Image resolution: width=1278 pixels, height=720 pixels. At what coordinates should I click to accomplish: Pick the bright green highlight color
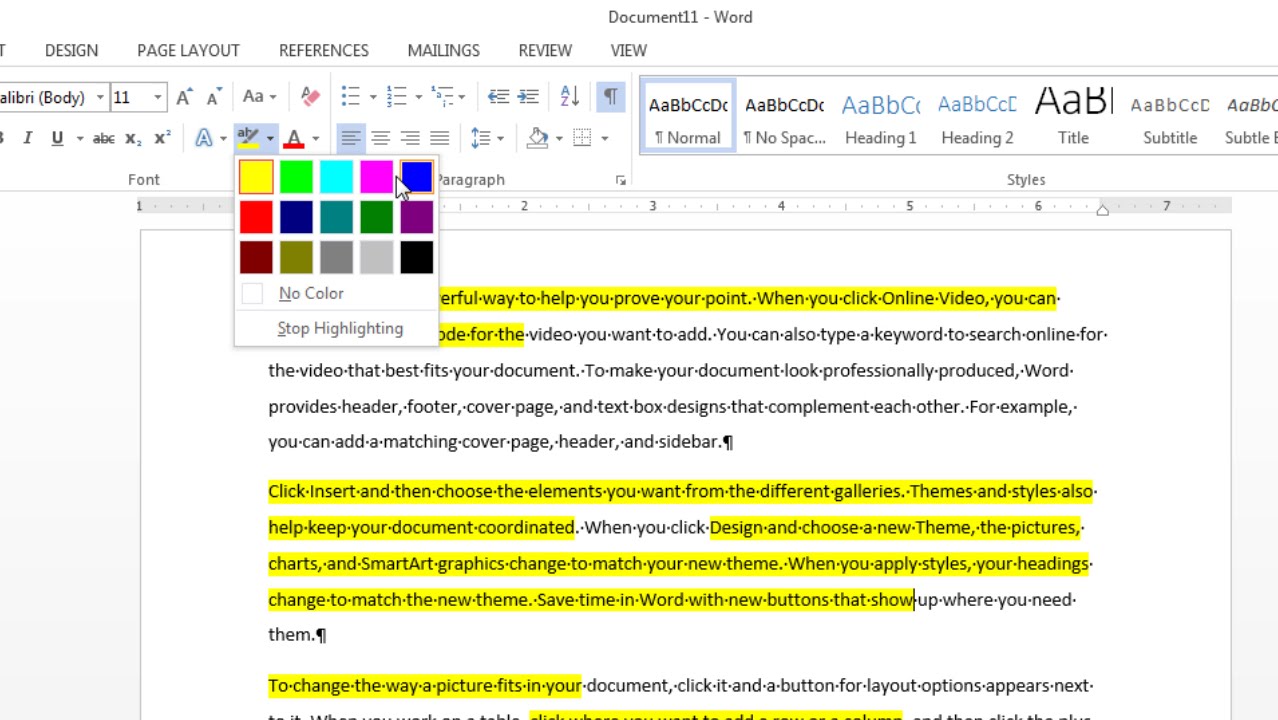click(x=296, y=177)
